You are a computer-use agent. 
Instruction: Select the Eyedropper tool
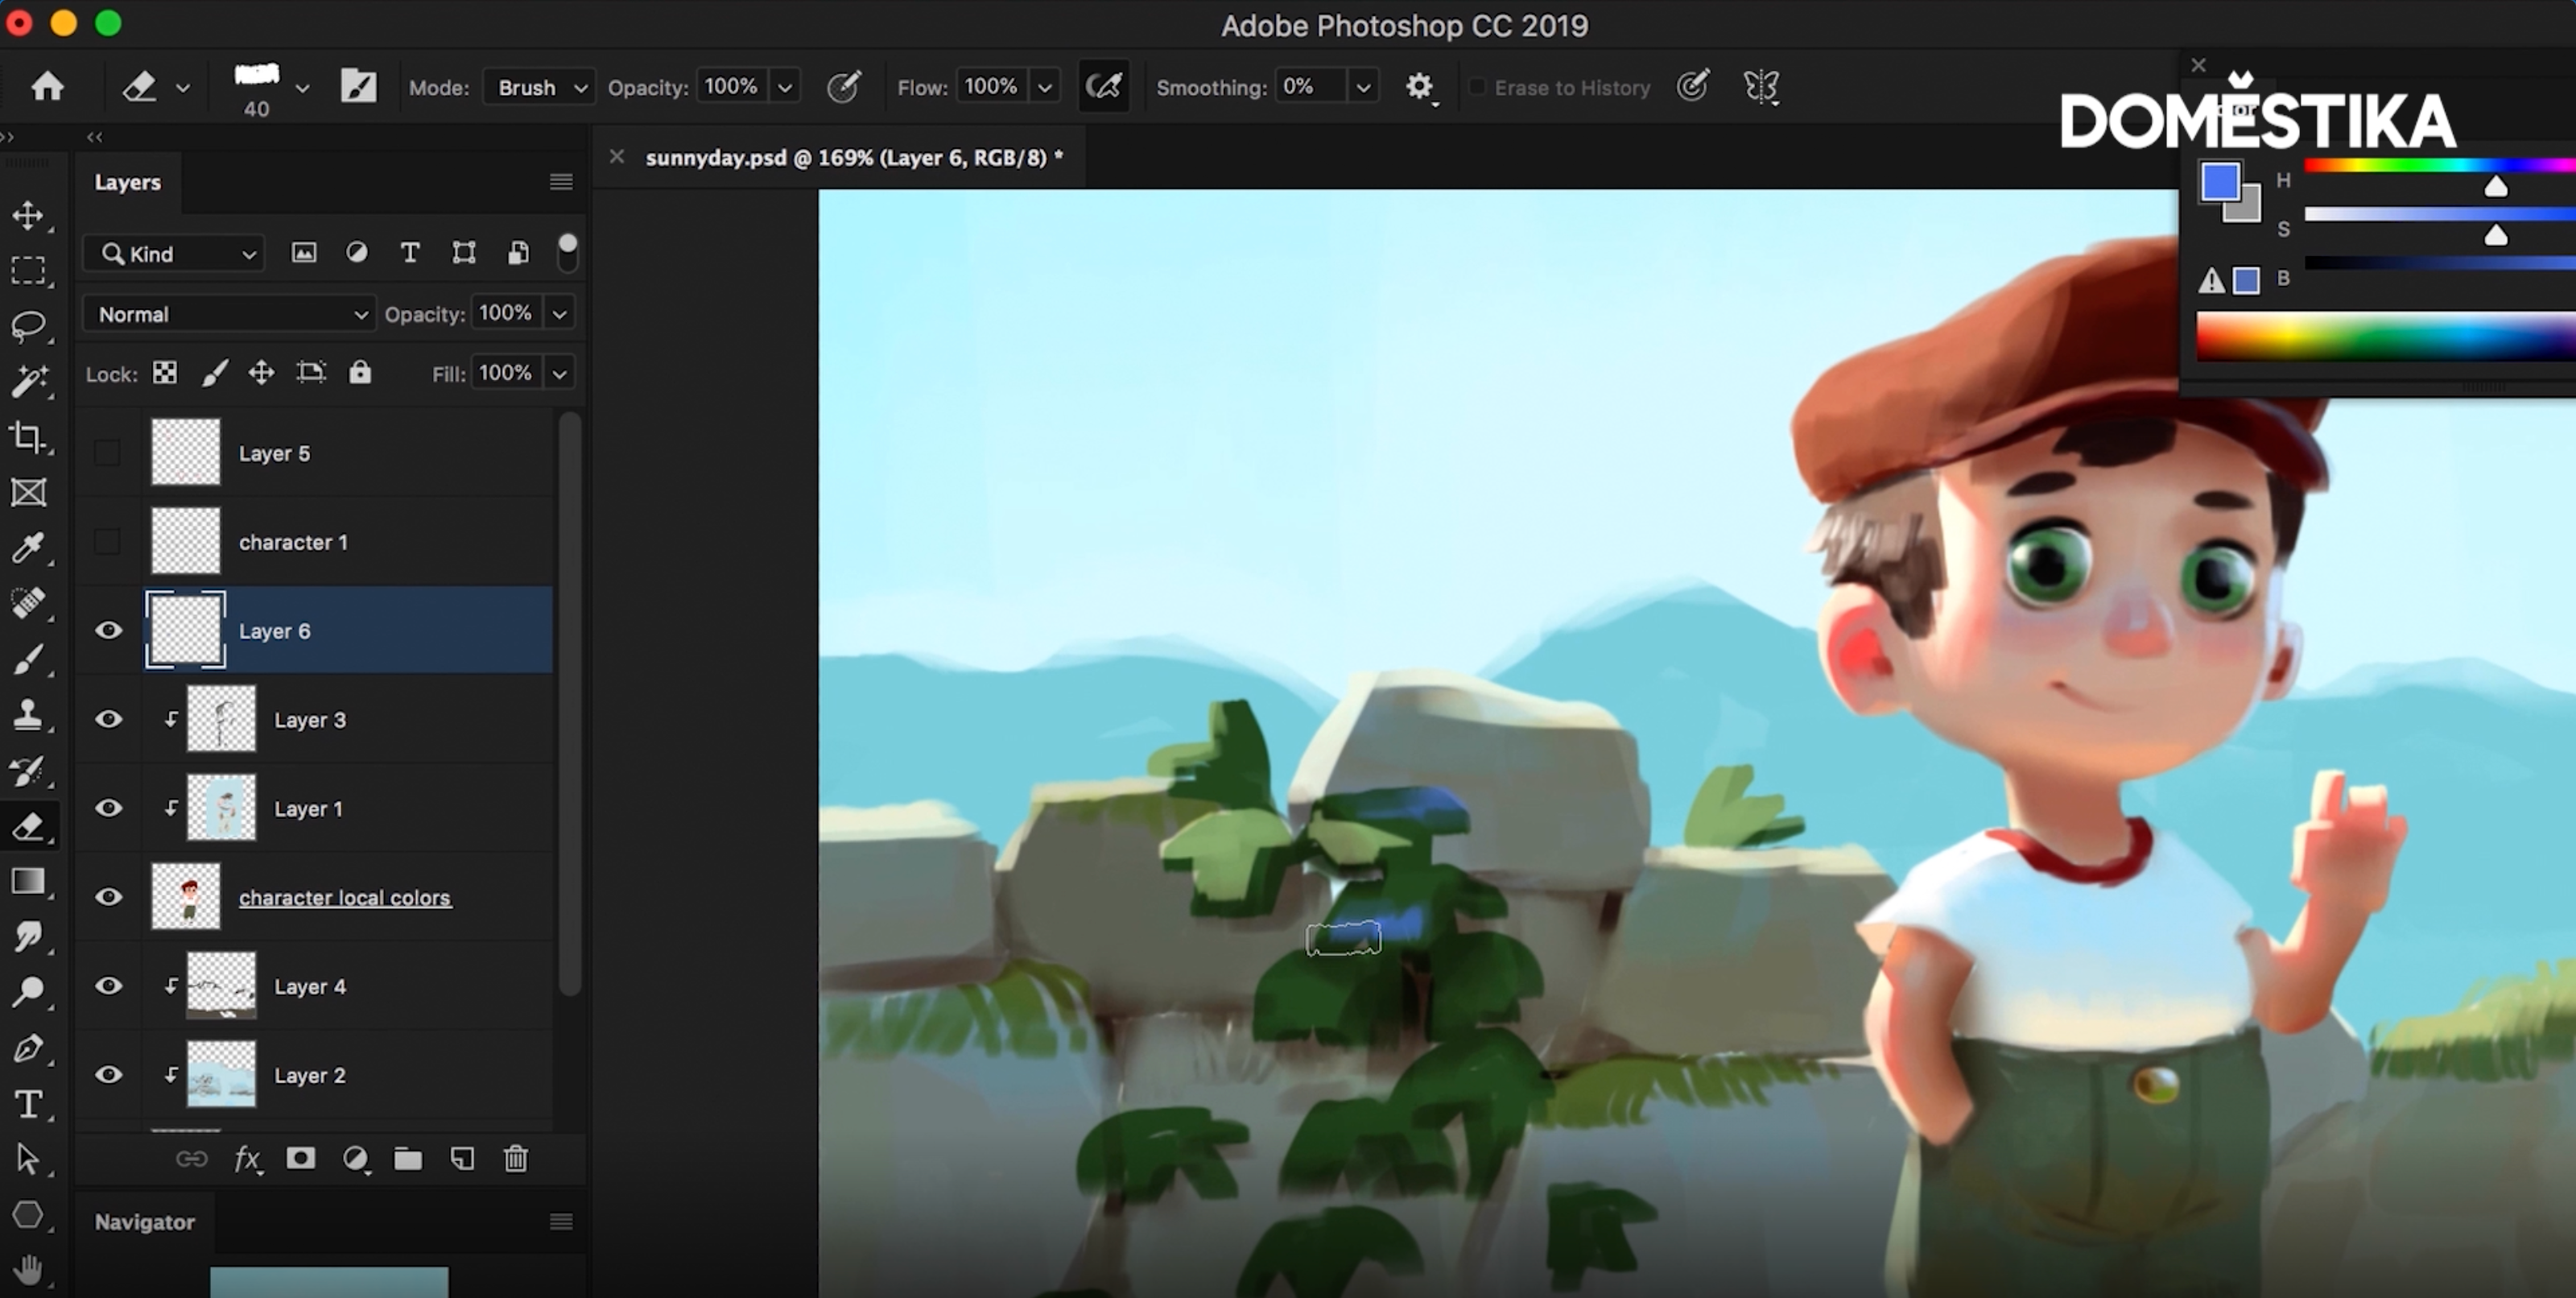[x=28, y=548]
